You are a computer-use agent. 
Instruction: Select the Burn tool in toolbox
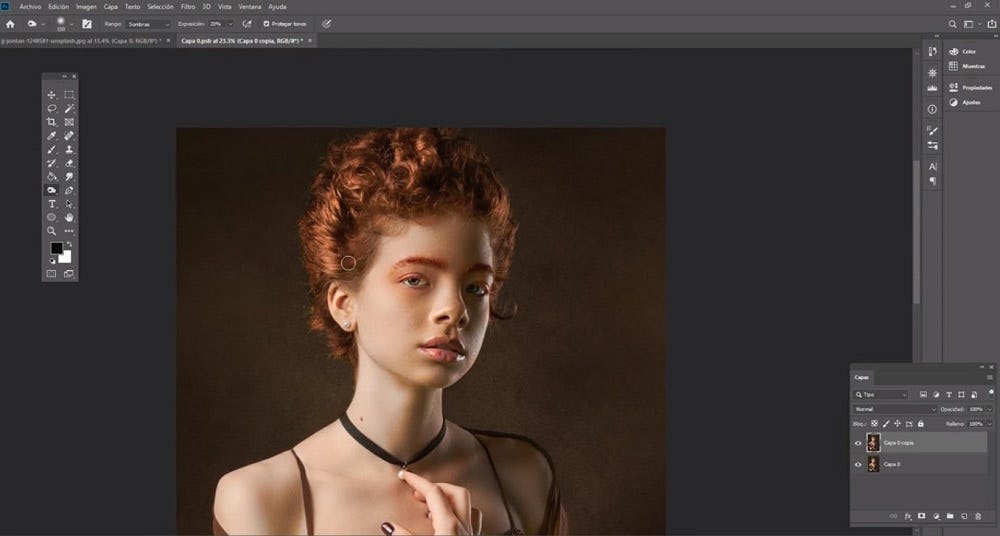51,190
